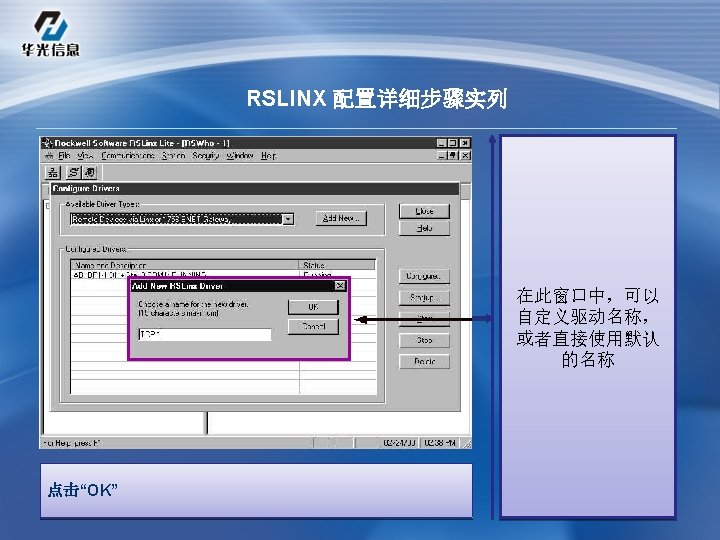Click the RSLinx application icon in title bar
720x540 pixels.
48,143
